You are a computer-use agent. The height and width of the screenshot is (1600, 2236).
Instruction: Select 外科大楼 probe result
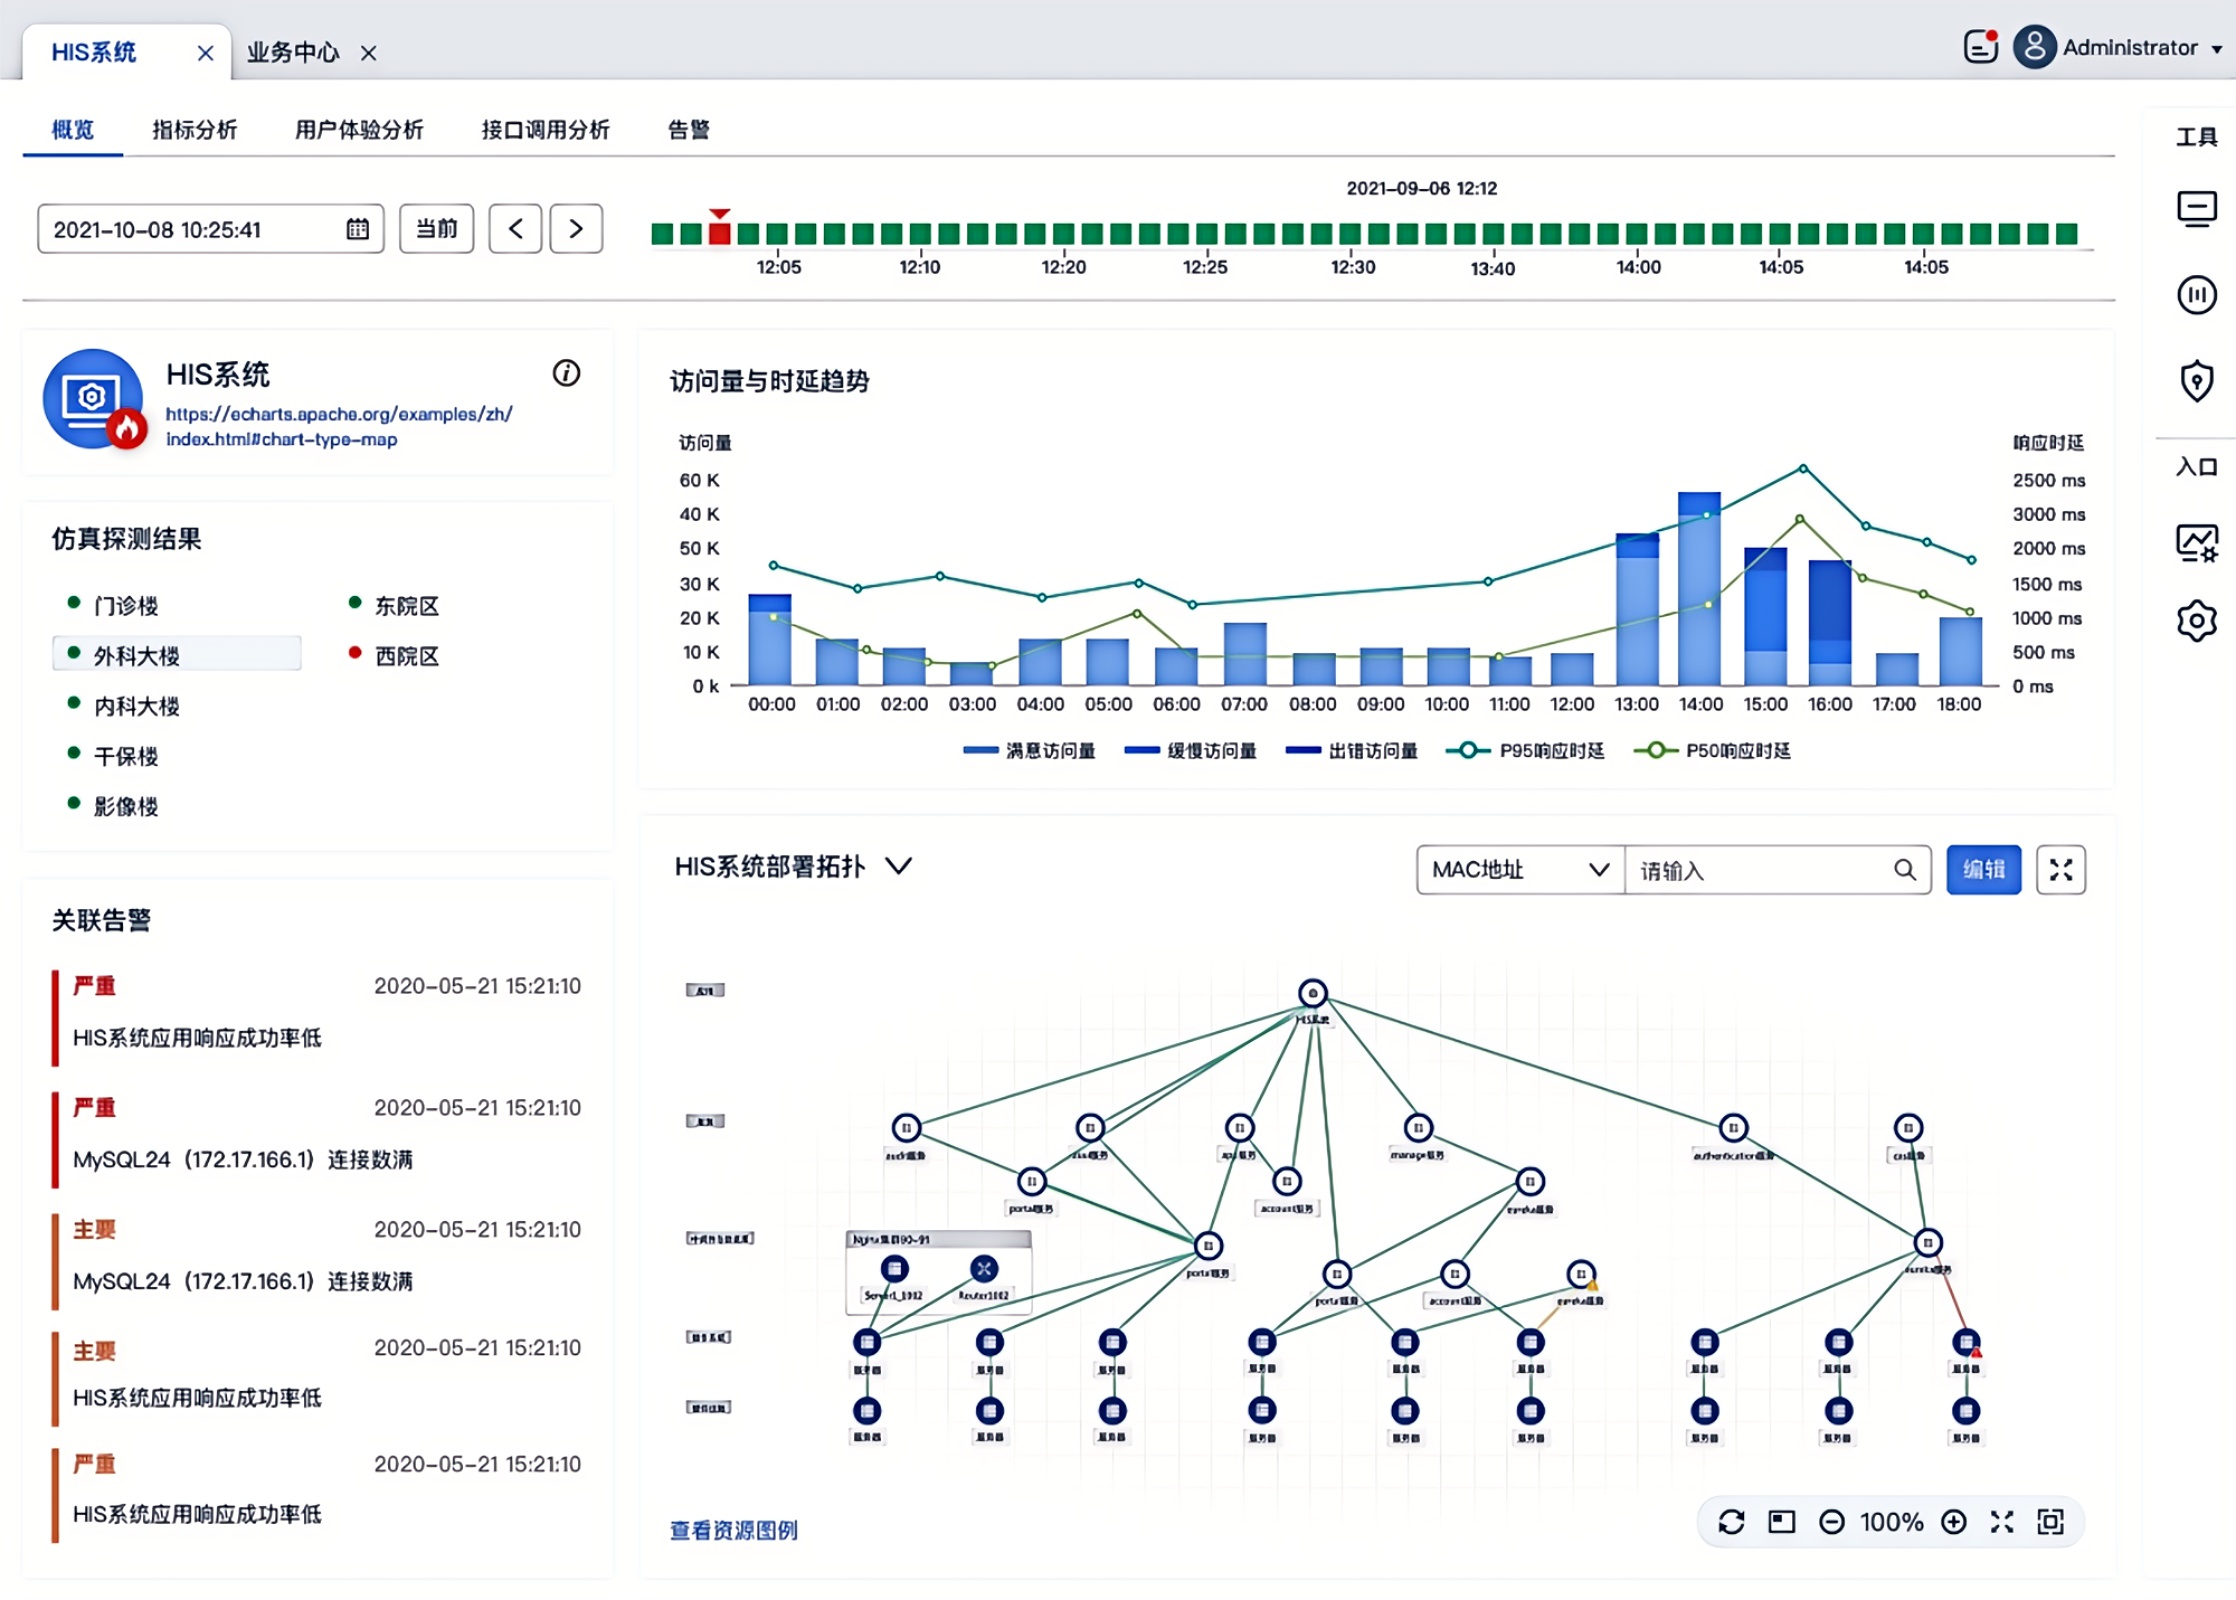tap(177, 654)
